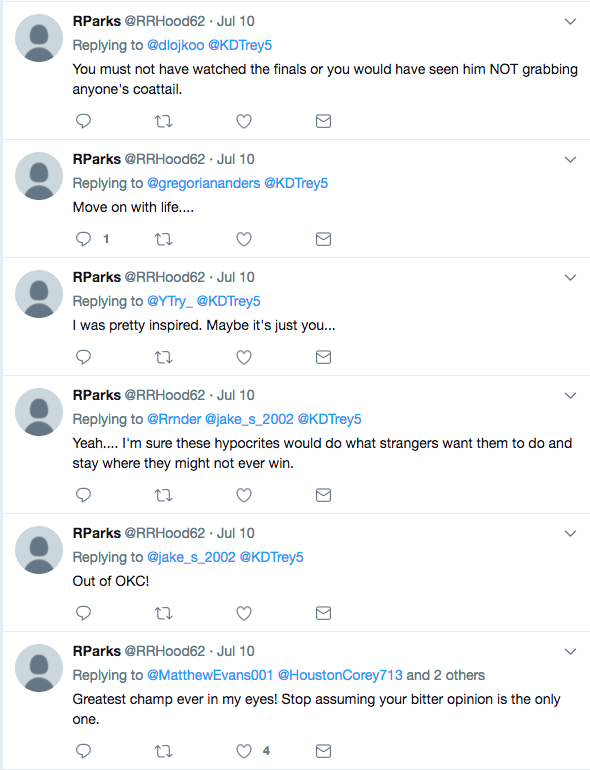Retweet the "I was pretty inspired" tweet
The width and height of the screenshot is (590, 770).
click(164, 357)
